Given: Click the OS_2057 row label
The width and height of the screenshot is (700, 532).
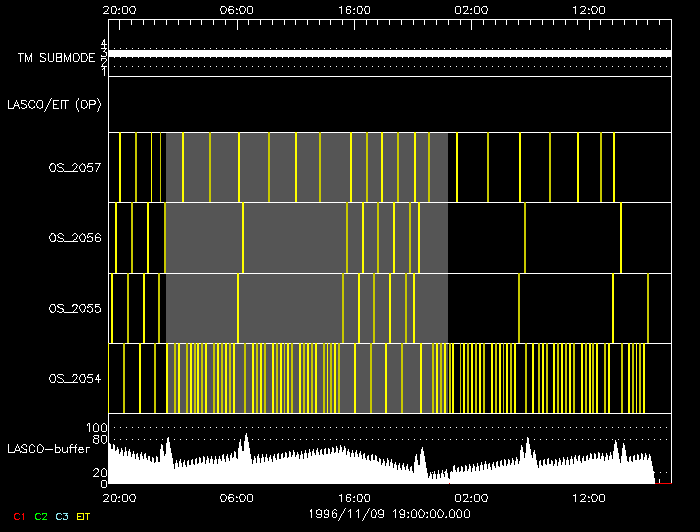Looking at the screenshot, I should coord(75,168).
